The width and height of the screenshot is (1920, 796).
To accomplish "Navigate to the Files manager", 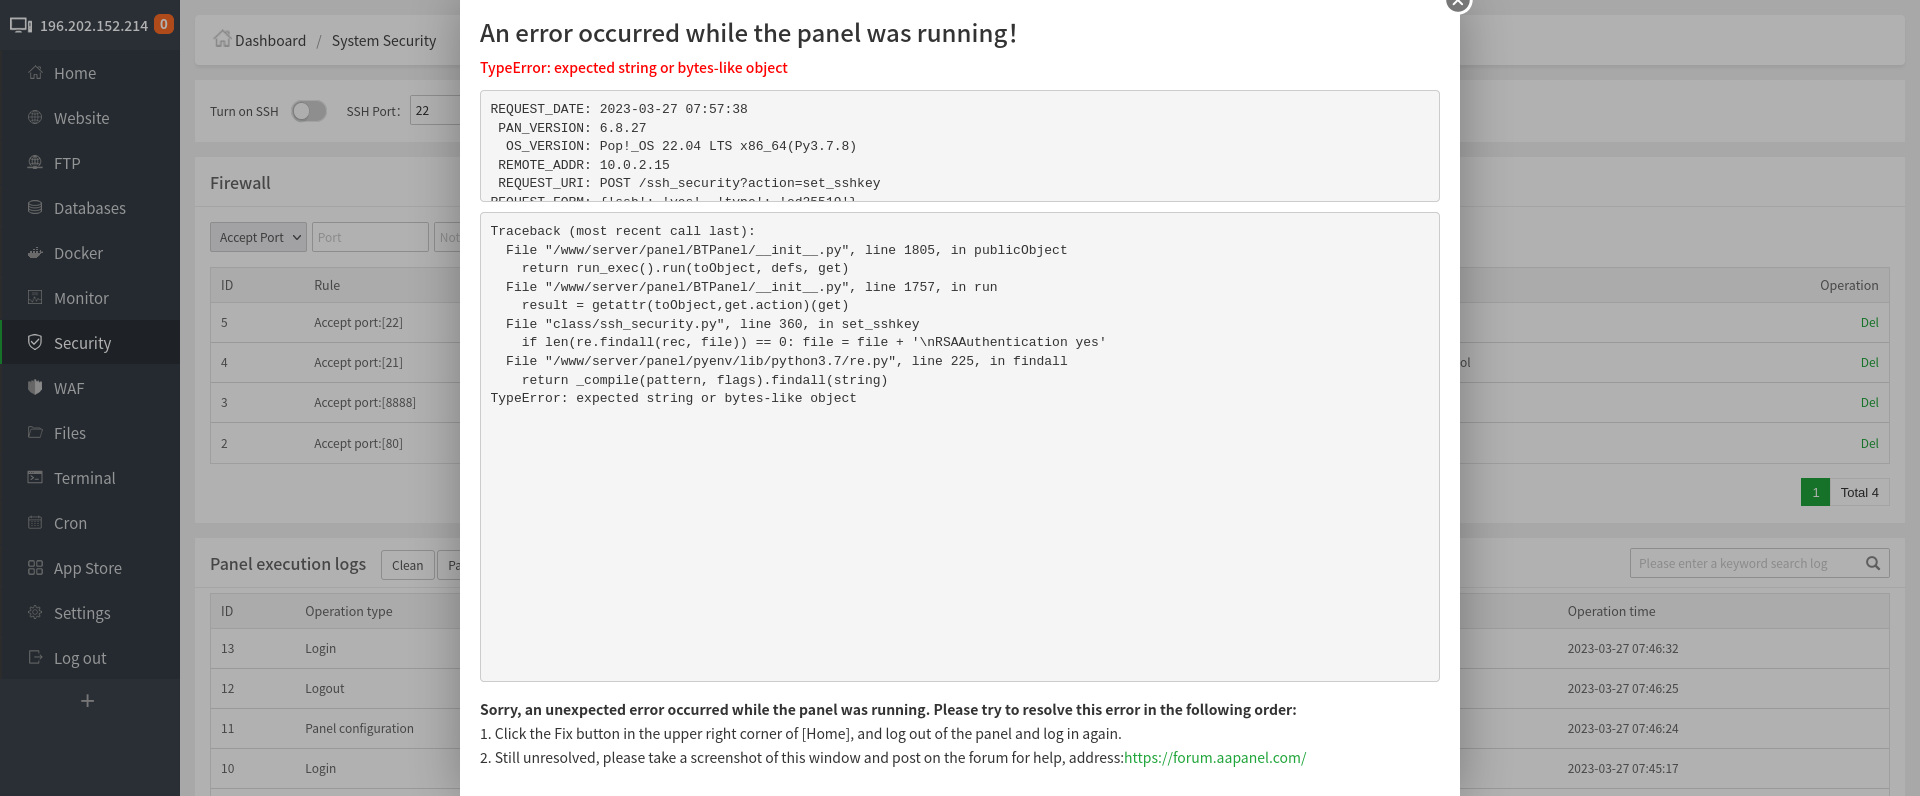I will [69, 433].
